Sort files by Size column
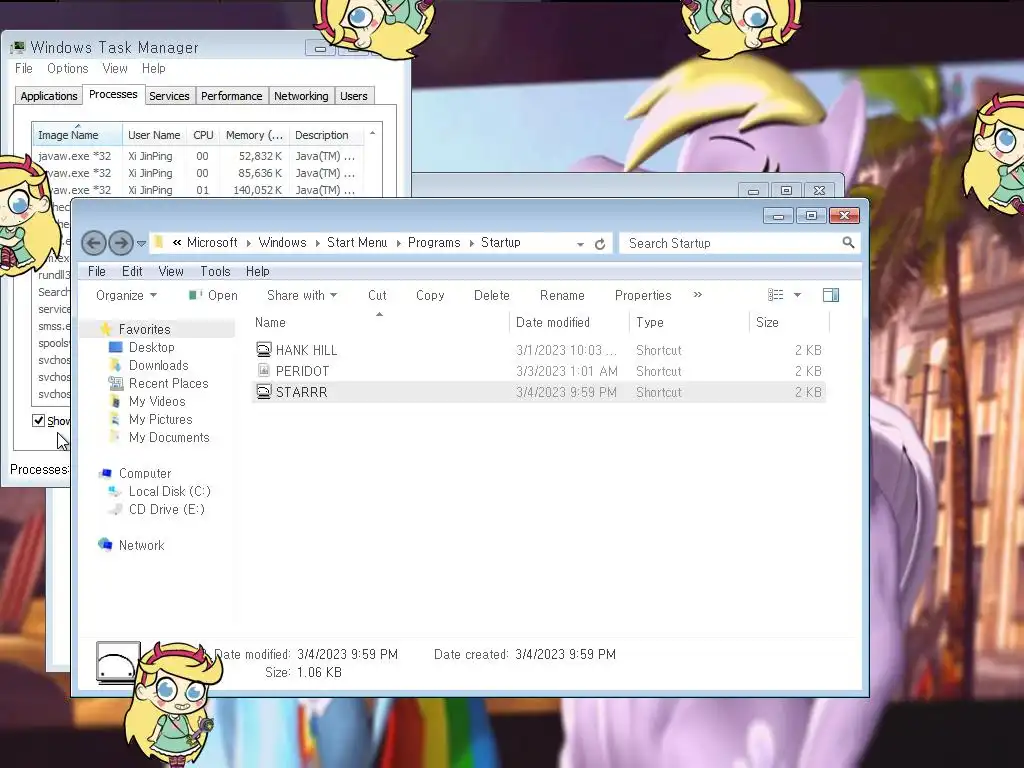Viewport: 1024px width, 768px height. point(789,323)
